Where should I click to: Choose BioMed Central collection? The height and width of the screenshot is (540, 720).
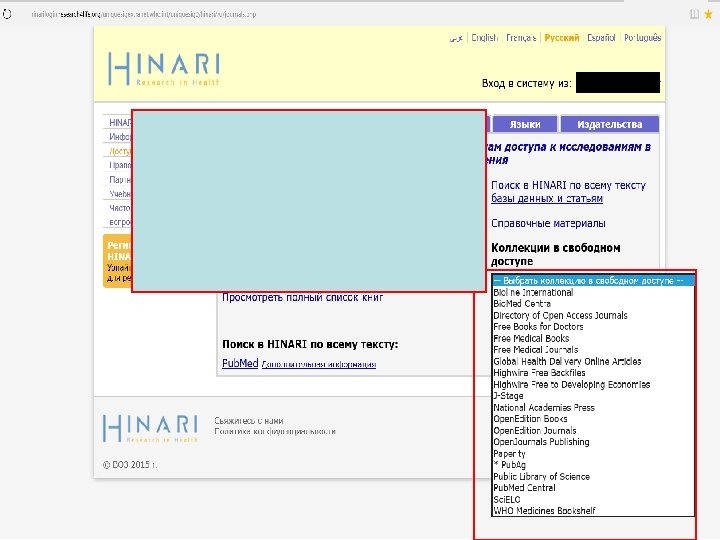click(593, 304)
